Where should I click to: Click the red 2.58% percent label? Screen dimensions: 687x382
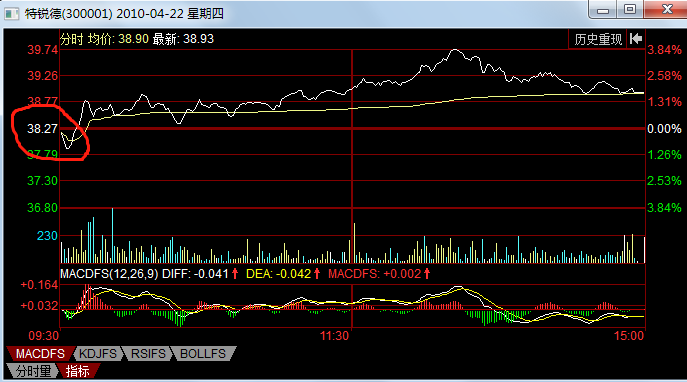pyautogui.click(x=664, y=76)
